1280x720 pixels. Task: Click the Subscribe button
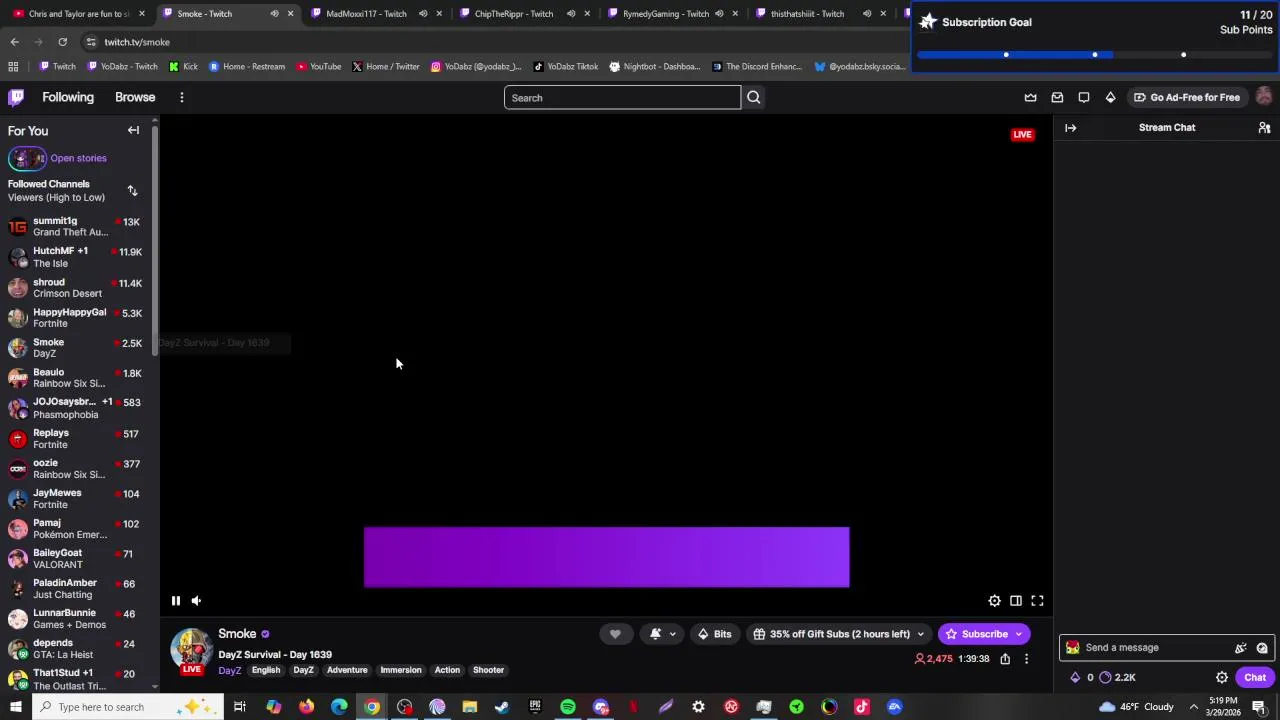pyautogui.click(x=977, y=634)
